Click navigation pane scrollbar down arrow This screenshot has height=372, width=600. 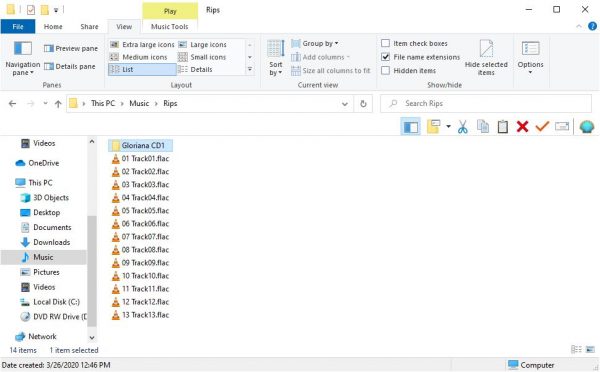pos(92,338)
